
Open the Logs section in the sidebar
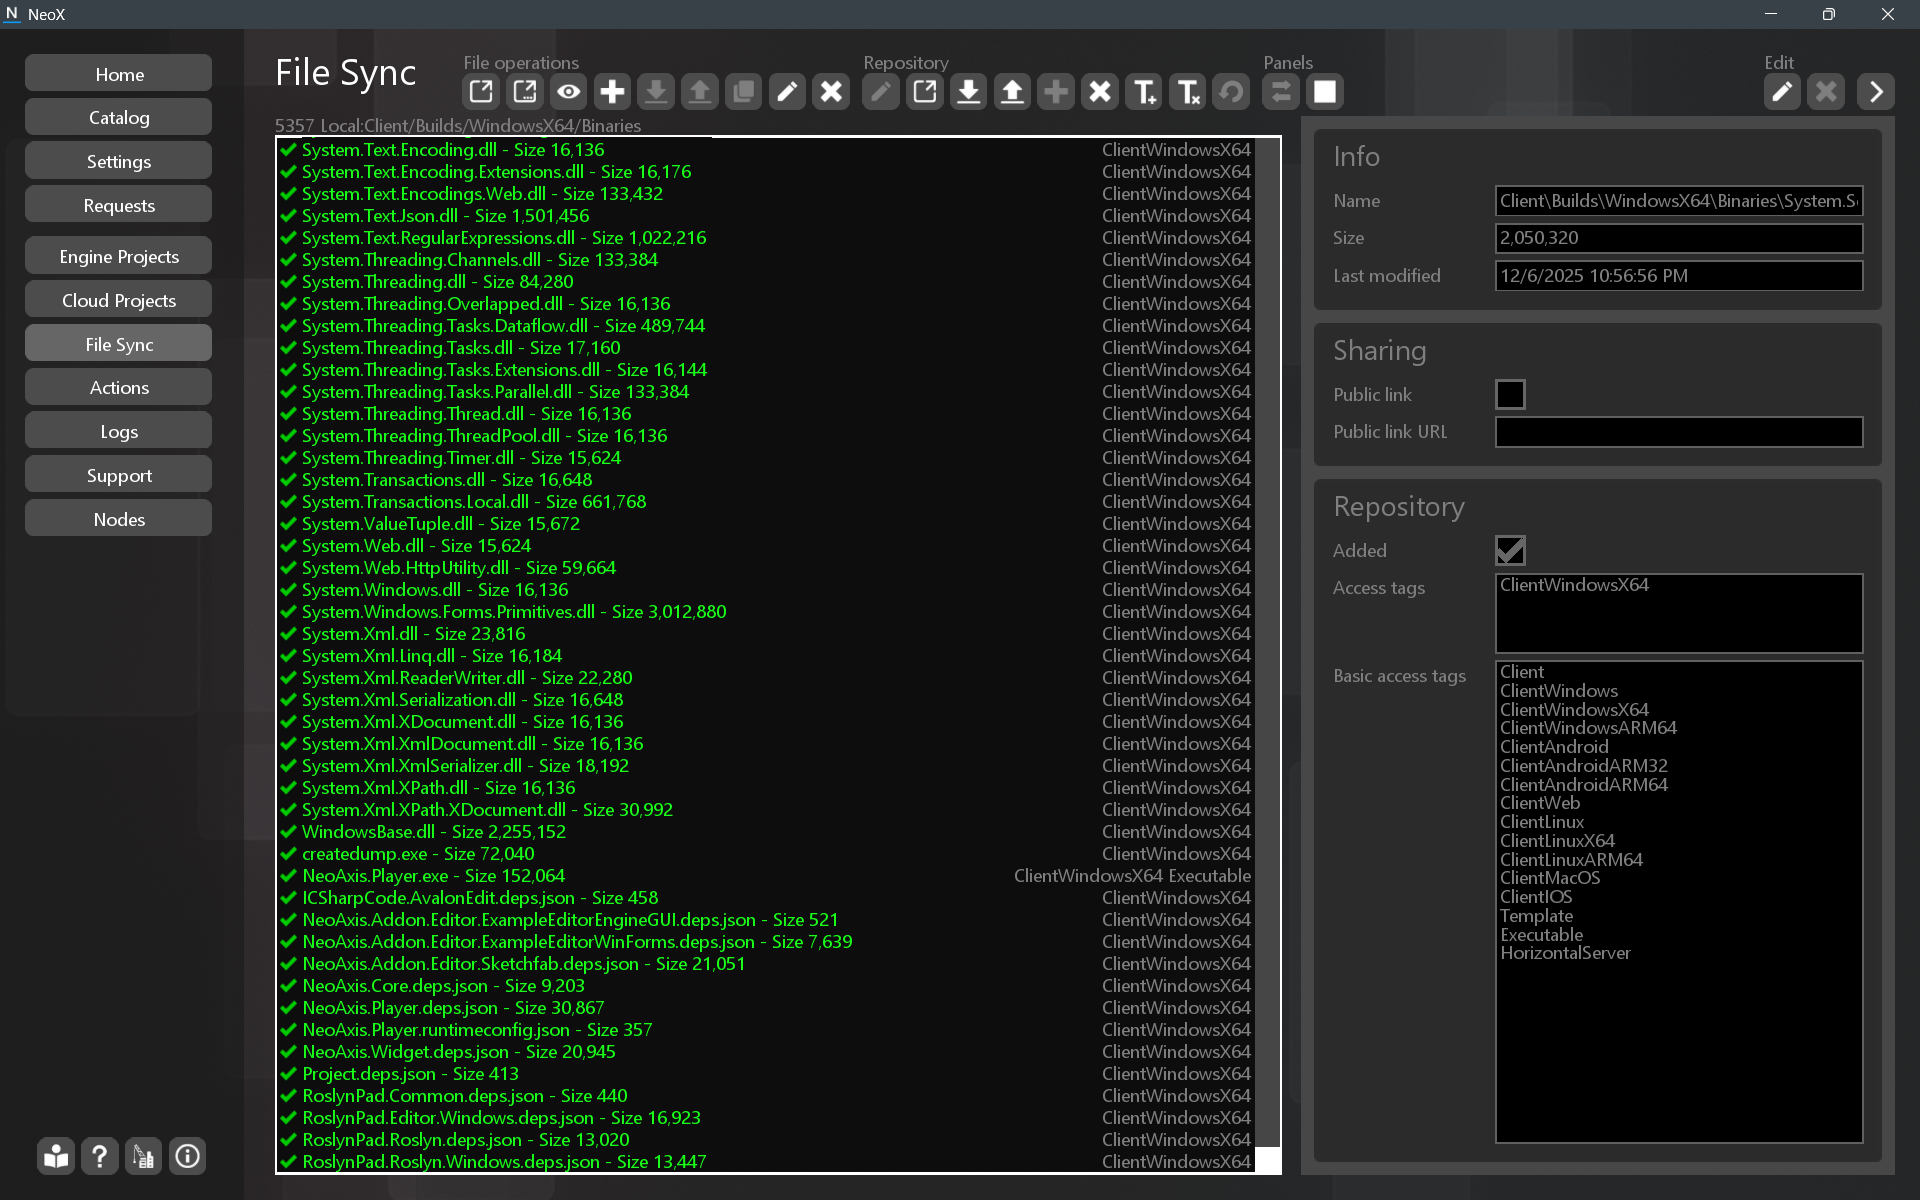pyautogui.click(x=118, y=431)
